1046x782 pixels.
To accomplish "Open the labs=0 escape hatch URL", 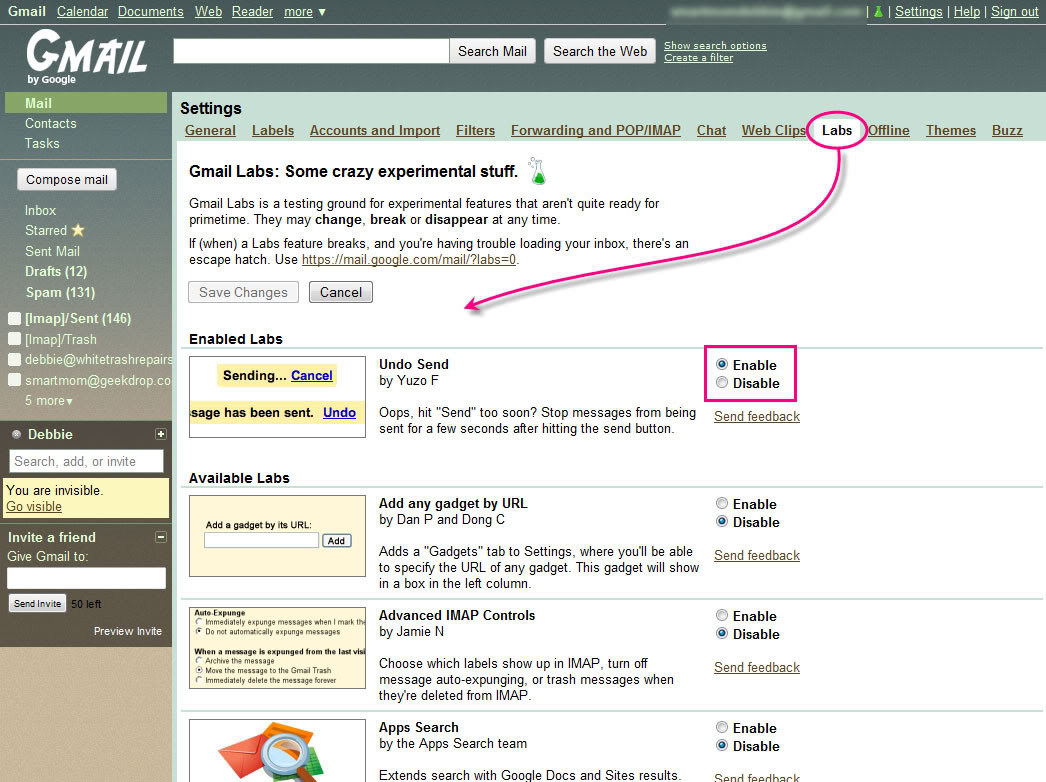I will (409, 260).
